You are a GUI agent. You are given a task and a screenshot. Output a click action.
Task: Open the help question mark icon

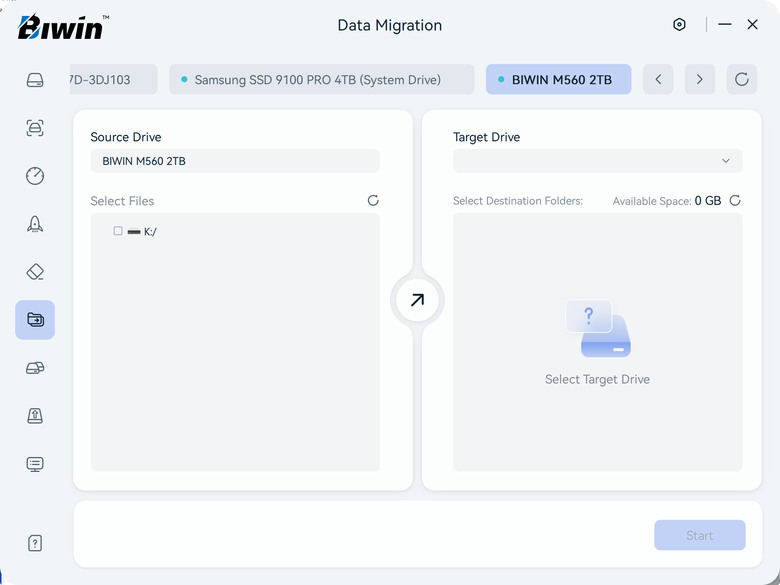(35, 543)
